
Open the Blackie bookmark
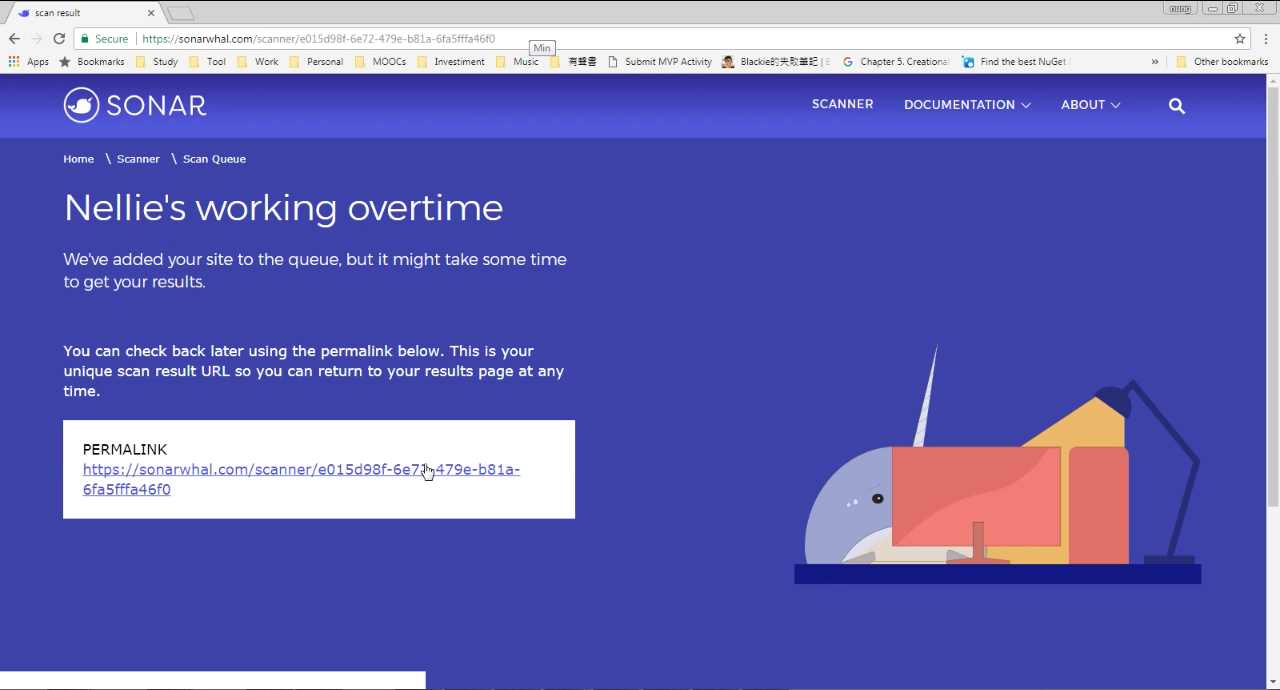pyautogui.click(x=776, y=61)
